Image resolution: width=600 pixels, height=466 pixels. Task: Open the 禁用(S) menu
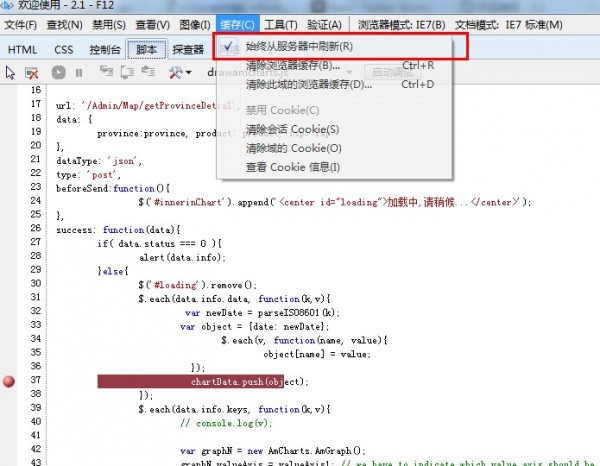click(x=109, y=25)
